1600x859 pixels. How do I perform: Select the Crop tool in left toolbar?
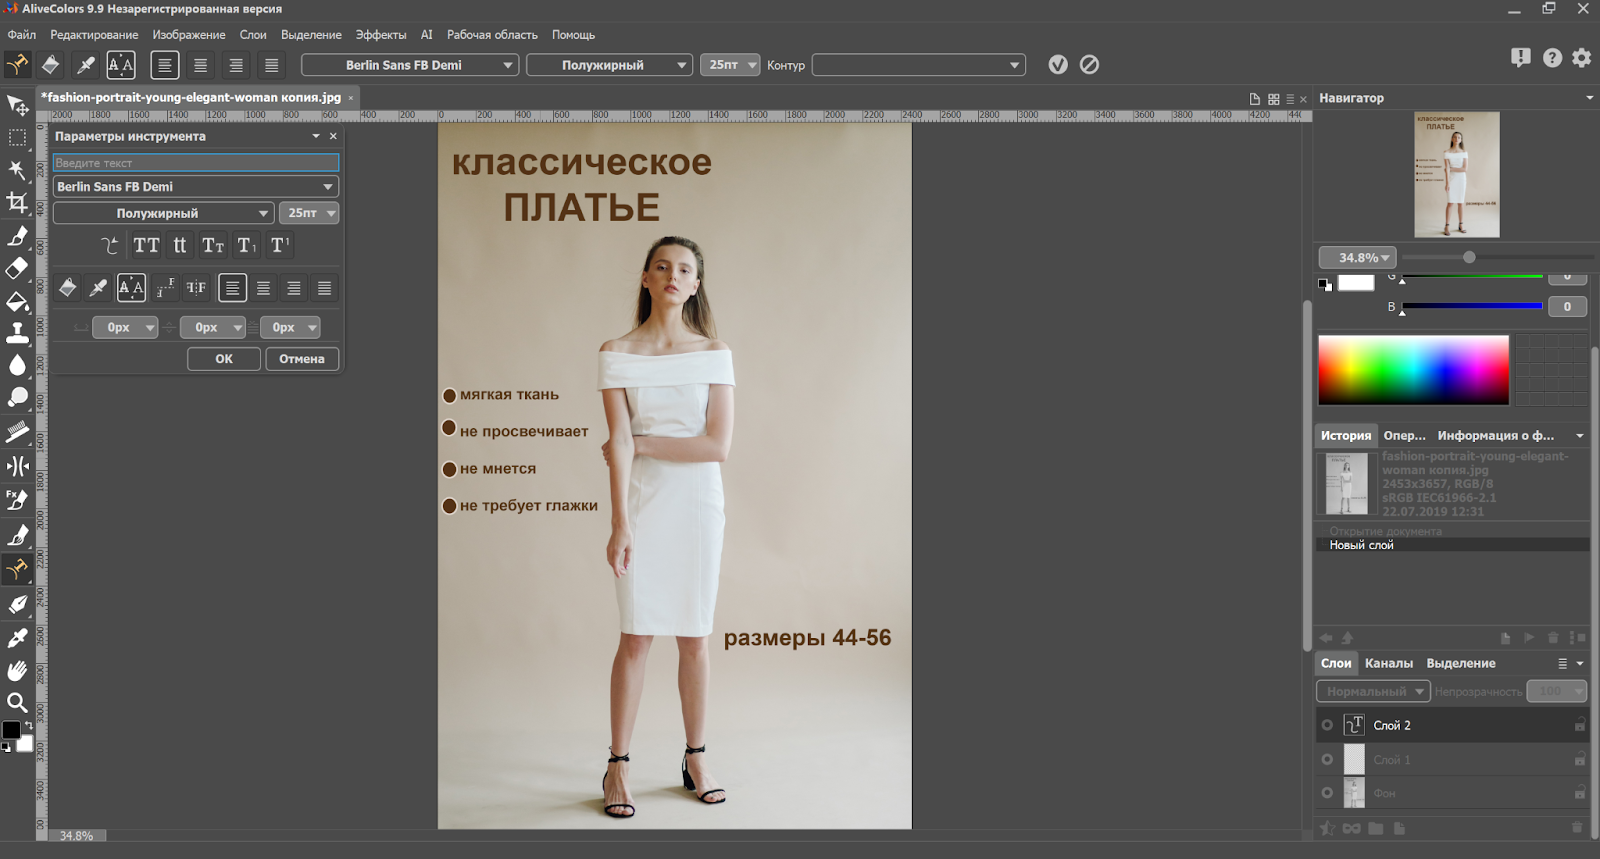click(17, 203)
